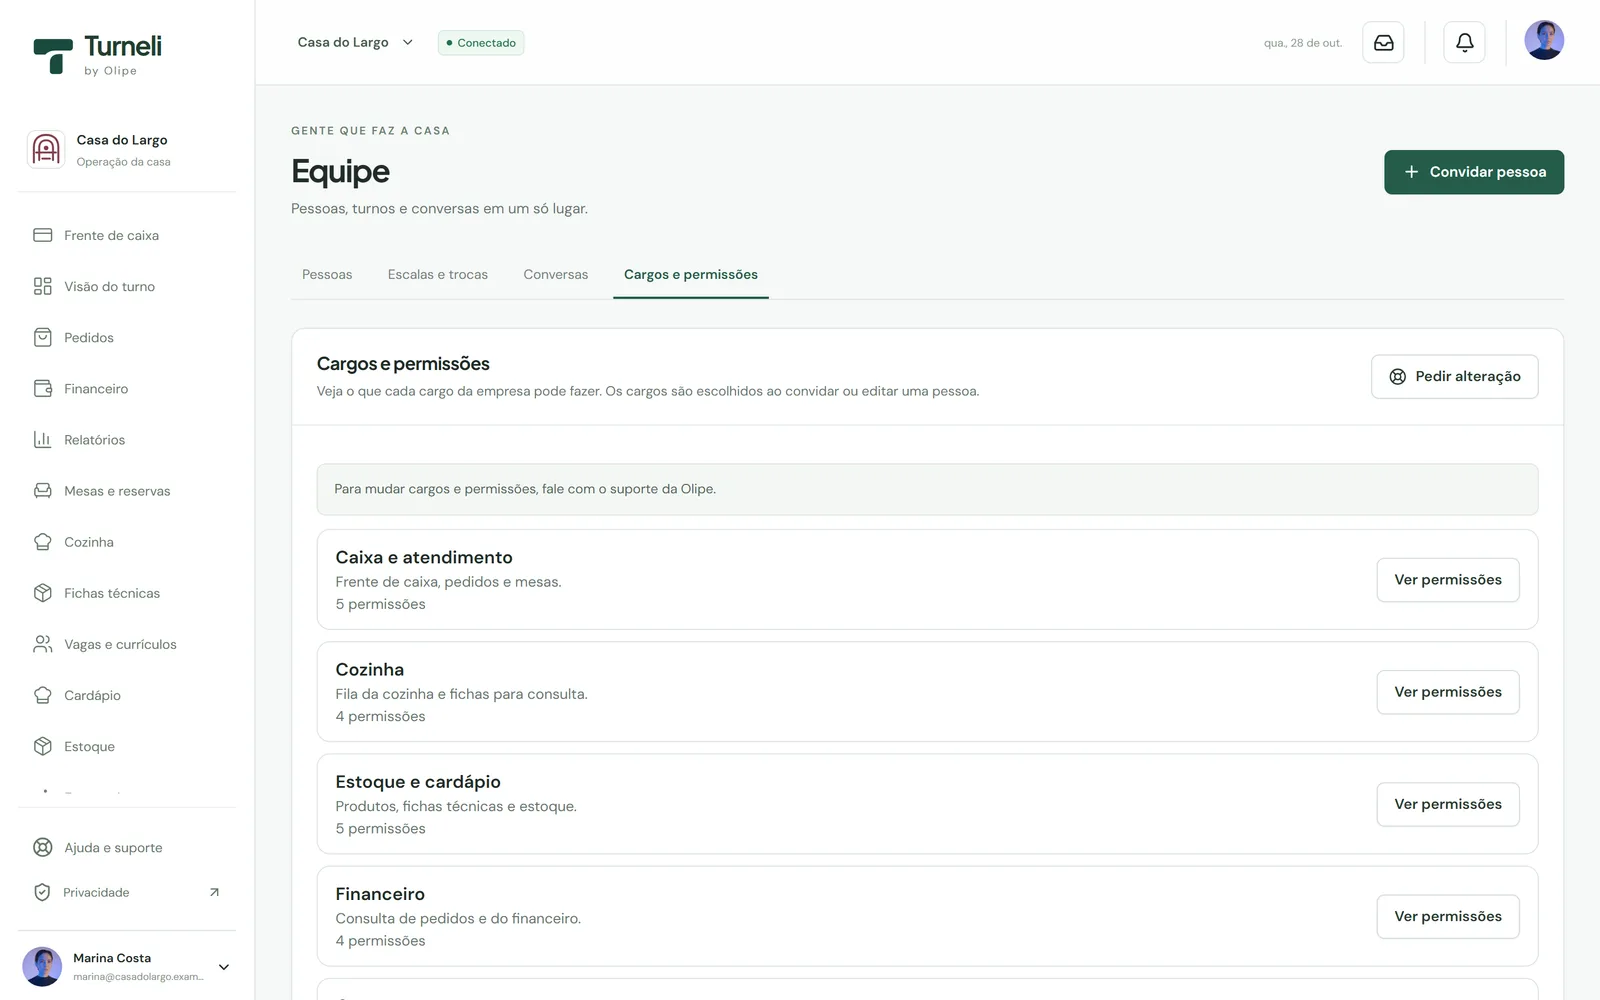Click "4 permissões" under the Financeiro role

pyautogui.click(x=380, y=940)
